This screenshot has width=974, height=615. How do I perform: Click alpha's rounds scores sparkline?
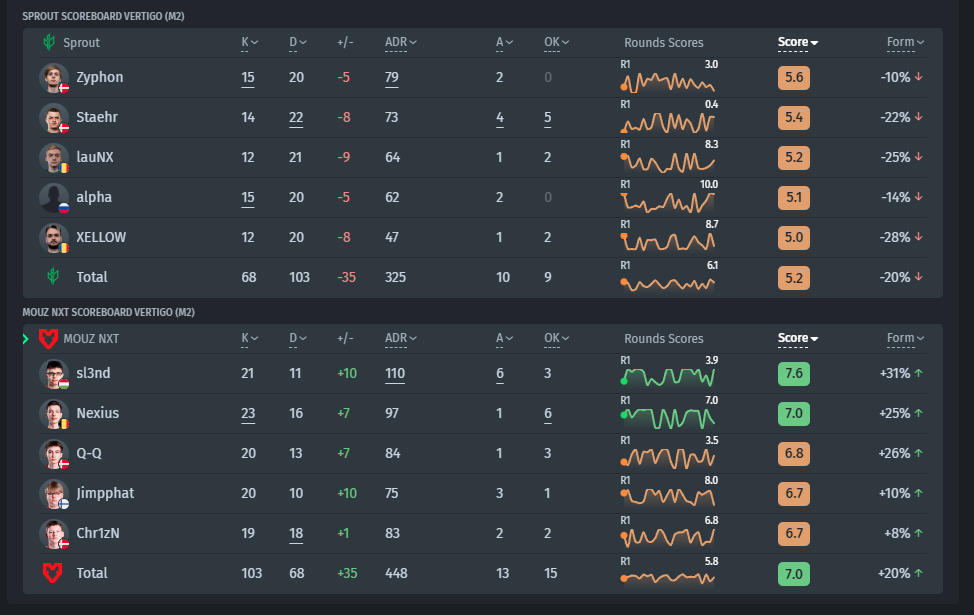pos(668,202)
